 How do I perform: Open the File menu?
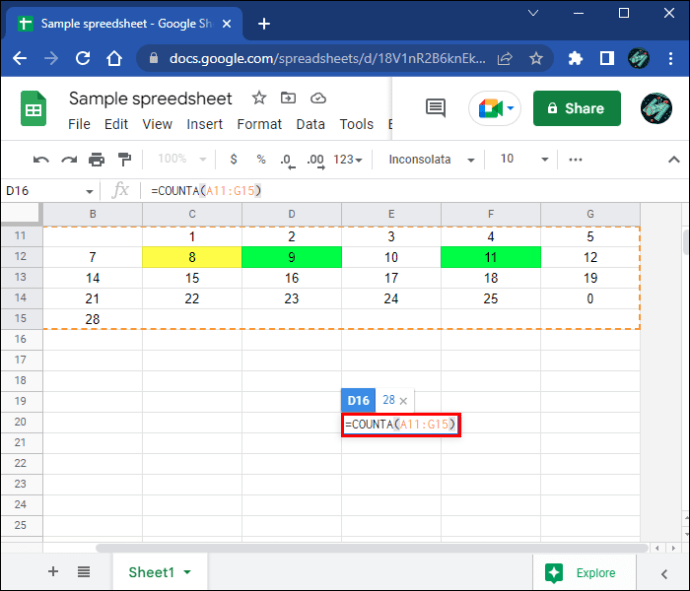pyautogui.click(x=79, y=125)
